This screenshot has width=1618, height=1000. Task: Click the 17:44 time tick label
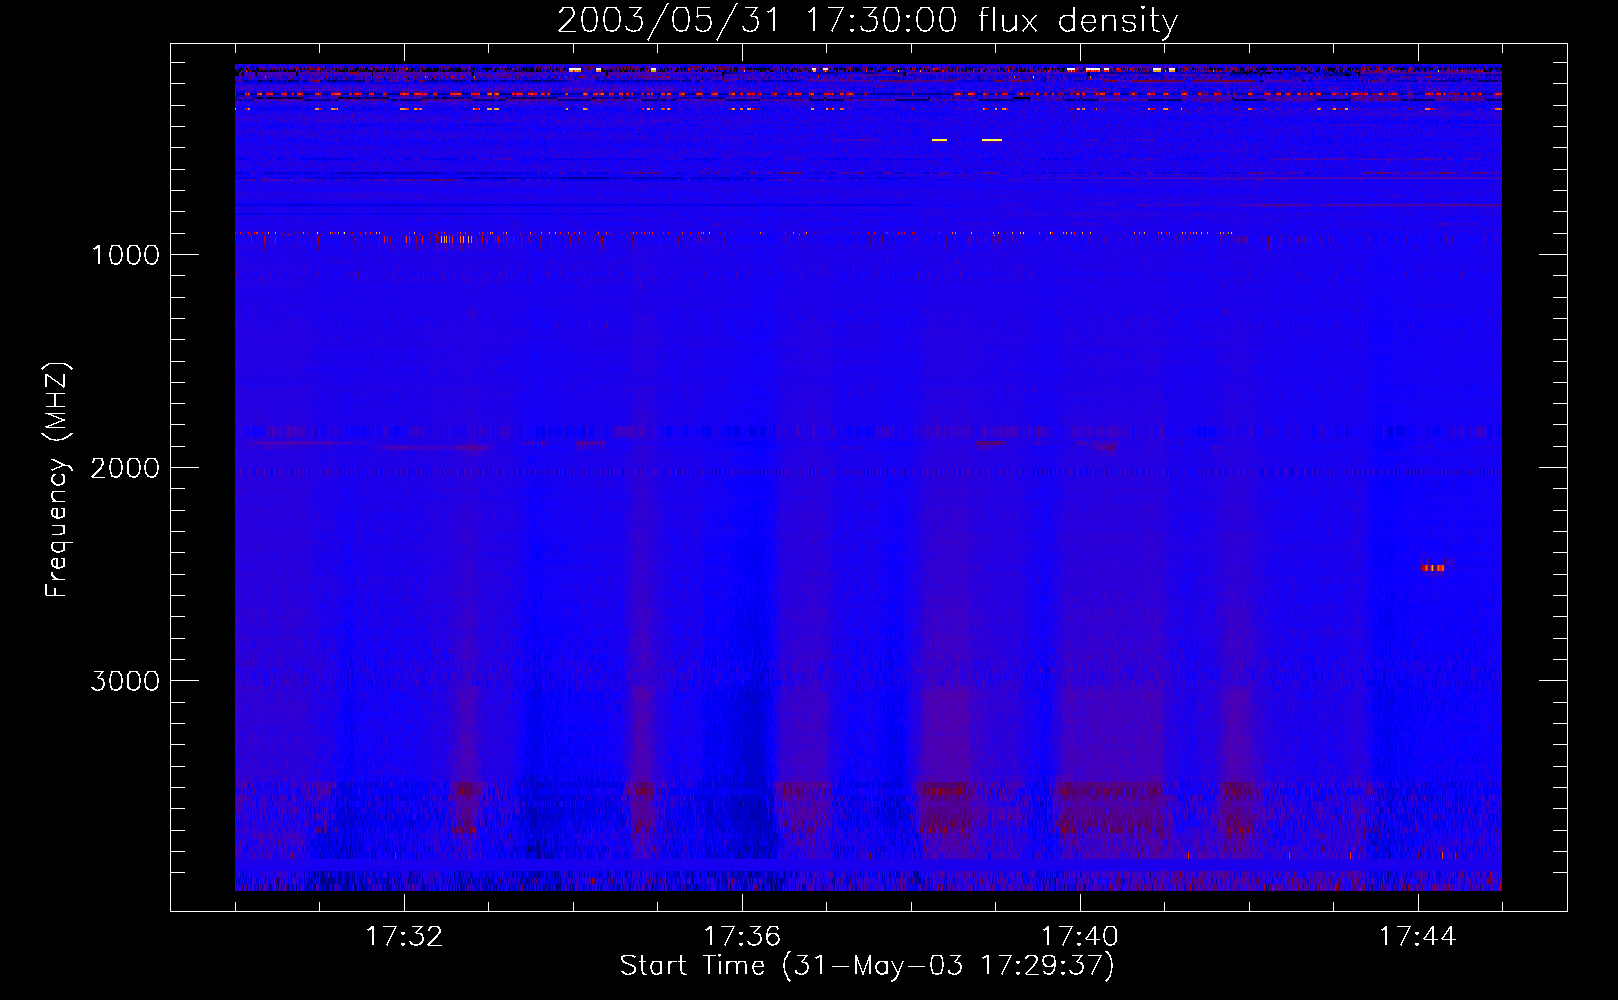coord(1418,937)
